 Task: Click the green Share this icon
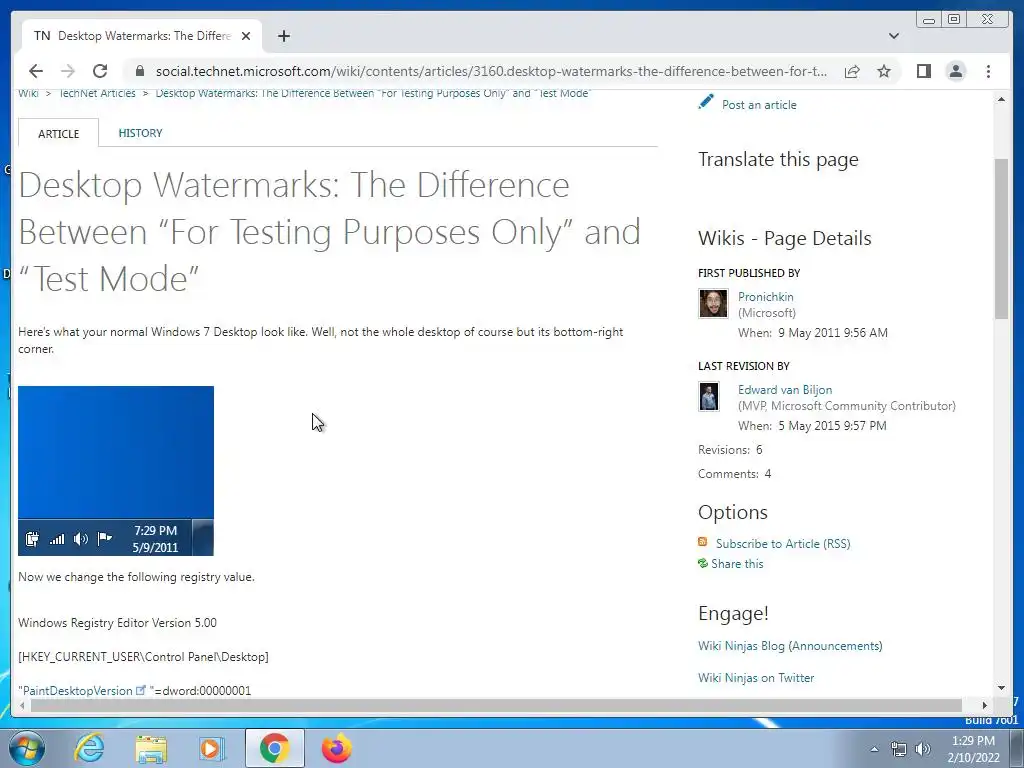(703, 563)
